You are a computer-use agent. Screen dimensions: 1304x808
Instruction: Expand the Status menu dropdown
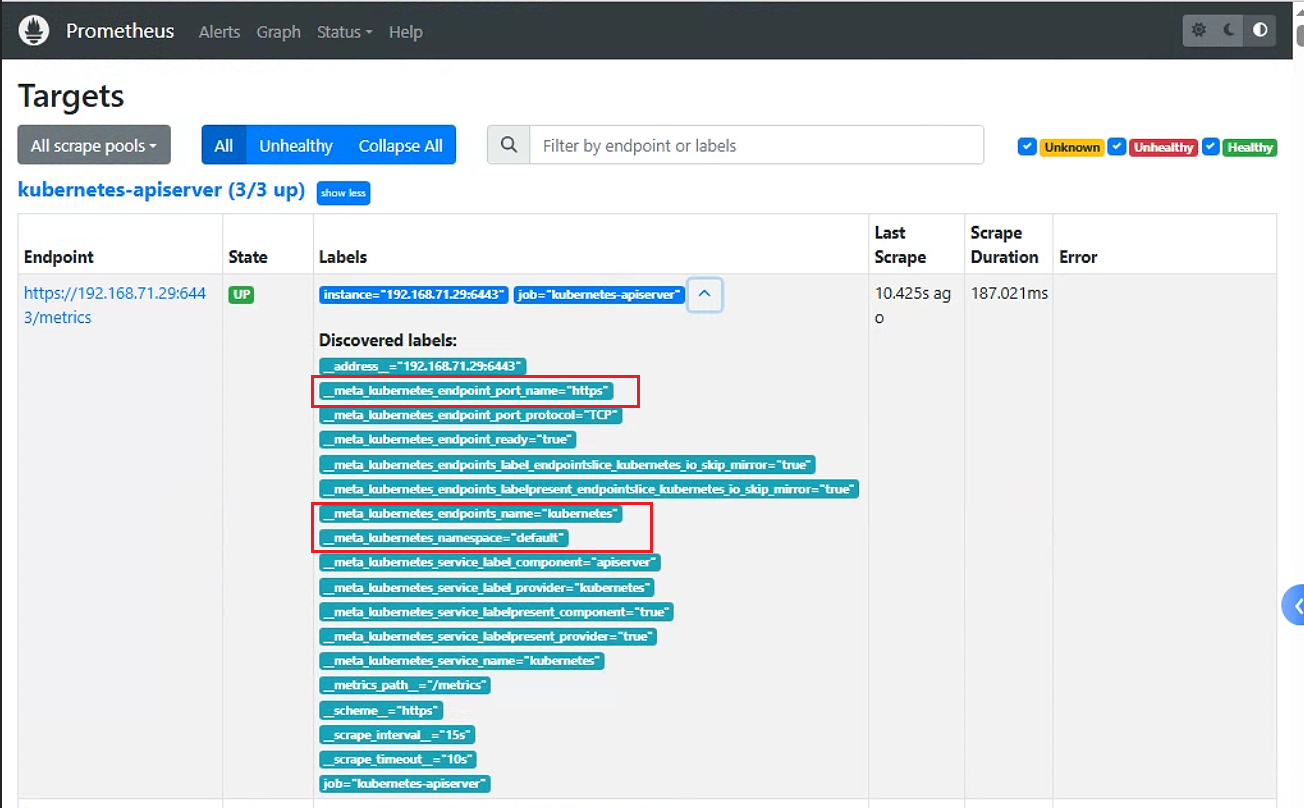pos(344,32)
